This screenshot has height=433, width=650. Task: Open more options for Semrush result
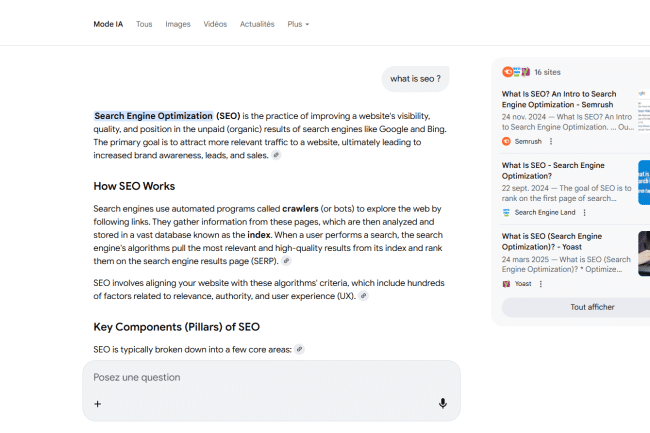[x=551, y=141]
